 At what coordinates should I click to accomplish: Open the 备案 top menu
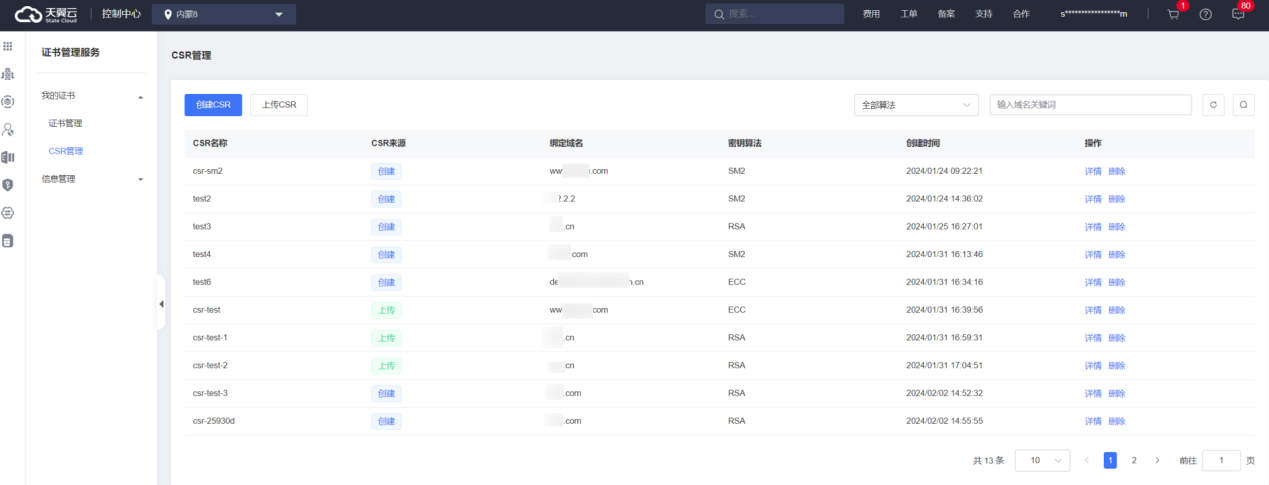(946, 14)
